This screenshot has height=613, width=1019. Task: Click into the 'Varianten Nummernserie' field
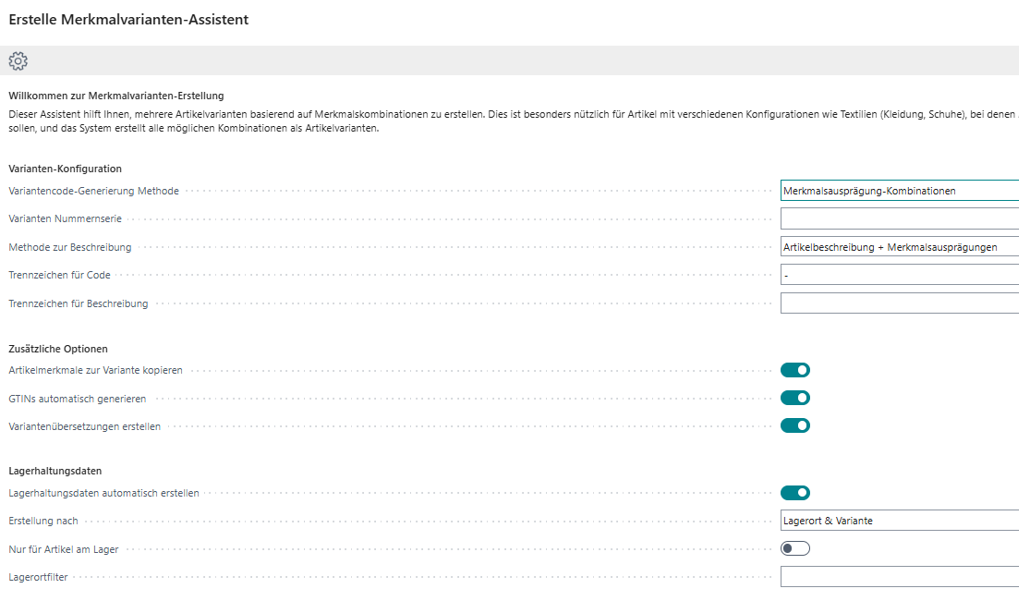(898, 219)
